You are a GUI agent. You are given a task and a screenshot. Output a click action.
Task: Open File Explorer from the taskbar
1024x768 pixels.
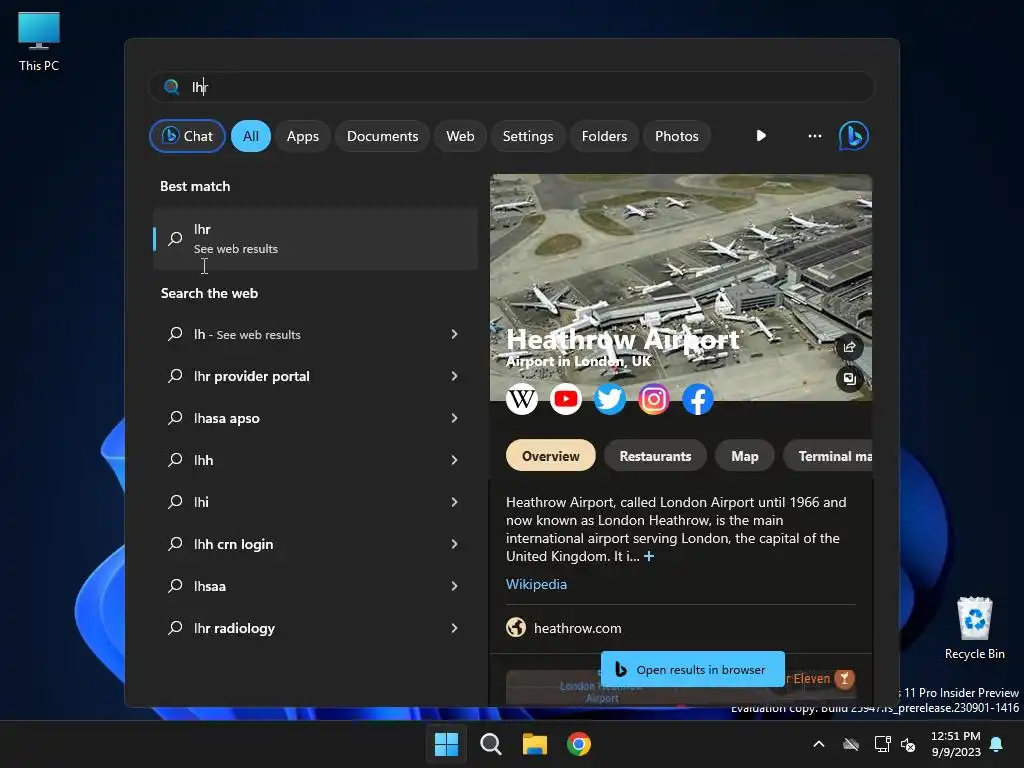(534, 744)
